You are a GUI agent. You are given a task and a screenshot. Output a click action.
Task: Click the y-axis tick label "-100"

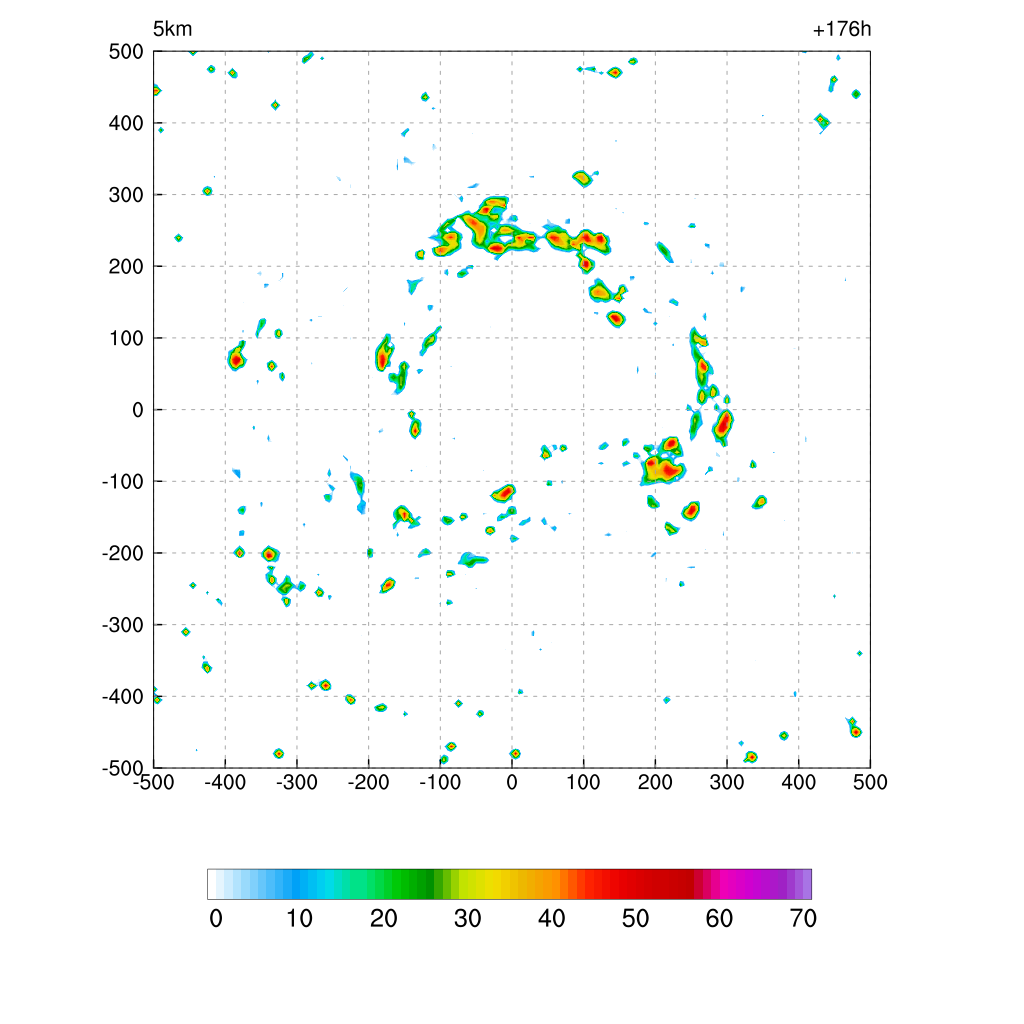tap(123, 482)
